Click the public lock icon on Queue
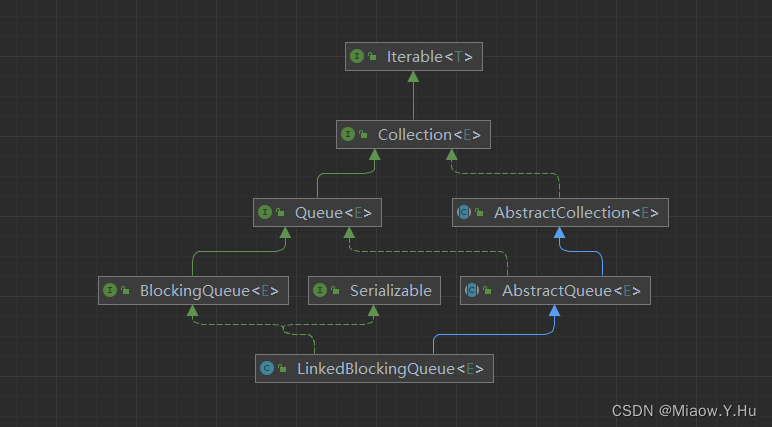This screenshot has width=772, height=427. (x=280, y=212)
